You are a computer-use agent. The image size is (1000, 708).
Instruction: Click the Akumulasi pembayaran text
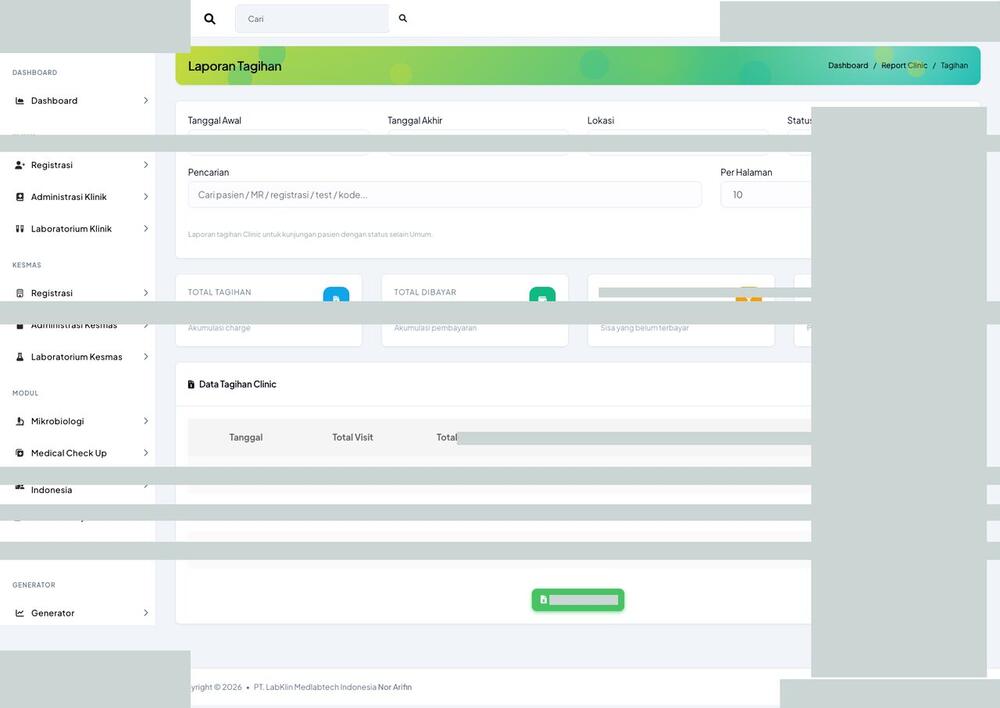pos(435,328)
